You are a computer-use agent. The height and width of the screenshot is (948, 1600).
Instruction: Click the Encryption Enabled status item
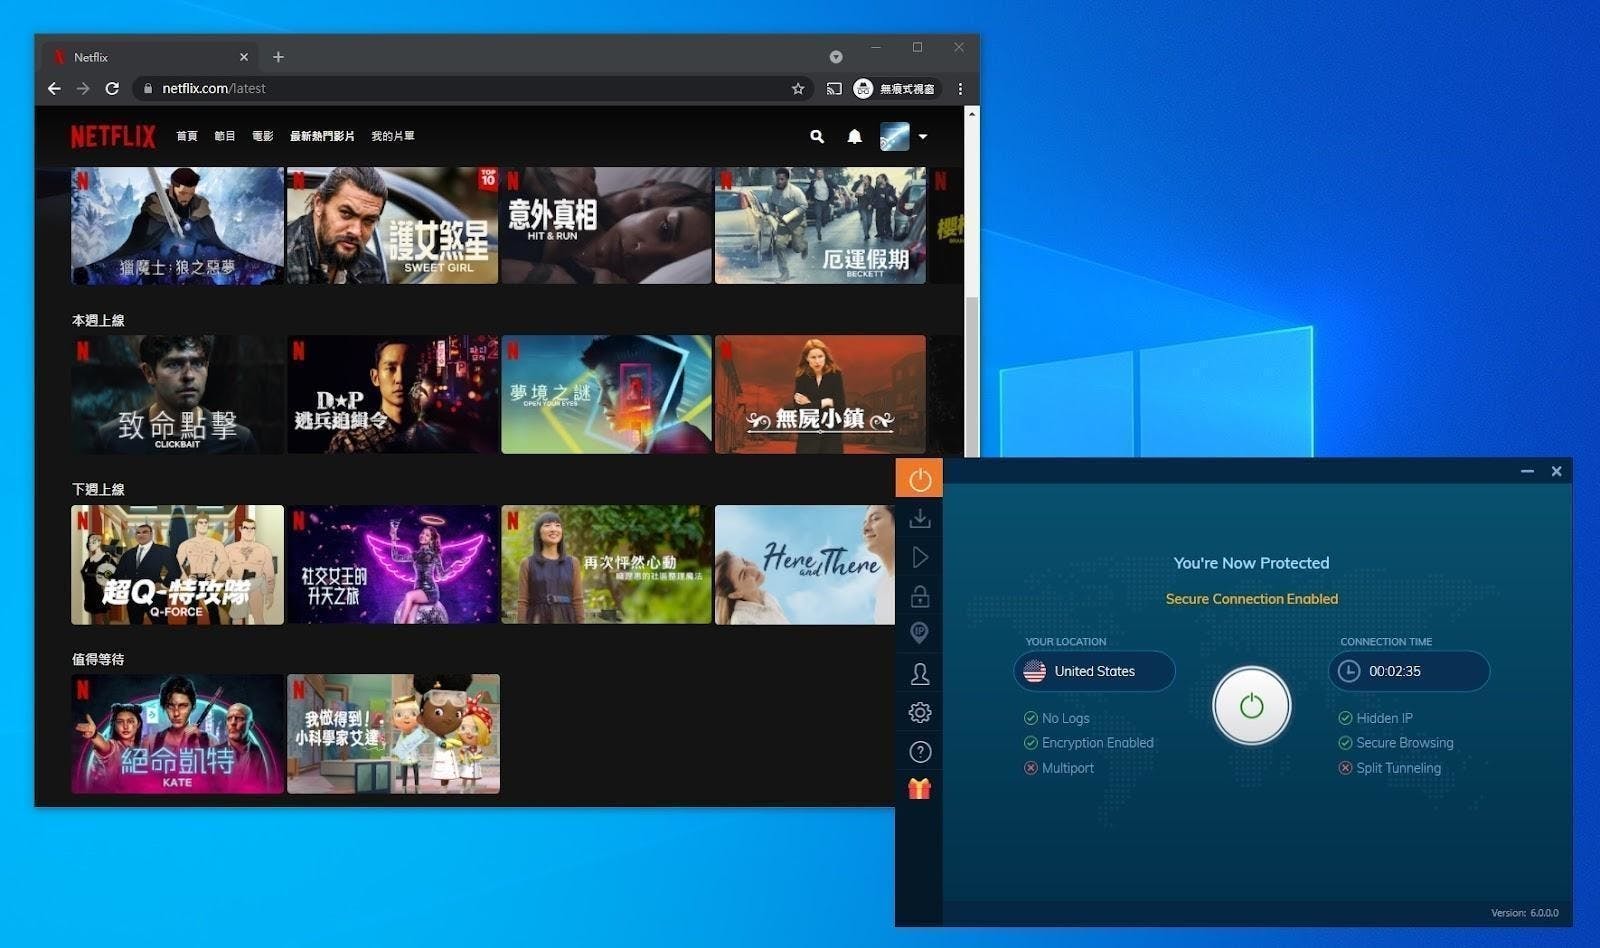(1088, 743)
